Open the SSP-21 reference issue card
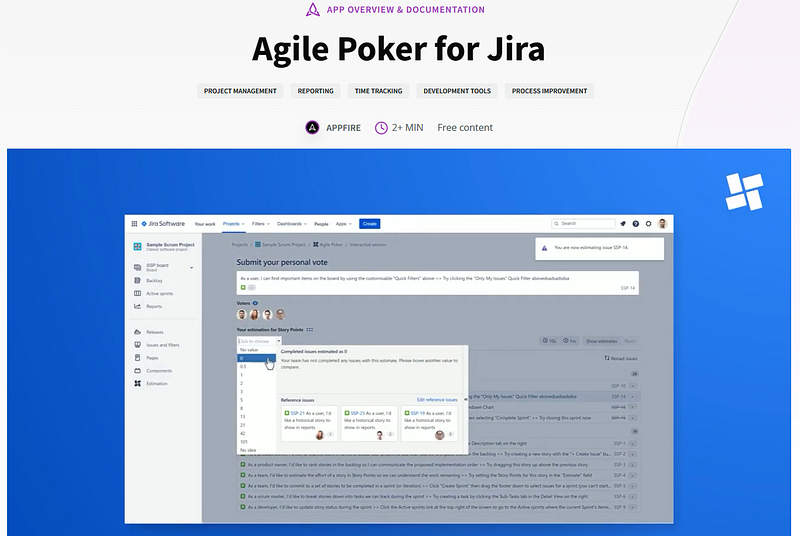This screenshot has width=800, height=536. (309, 423)
